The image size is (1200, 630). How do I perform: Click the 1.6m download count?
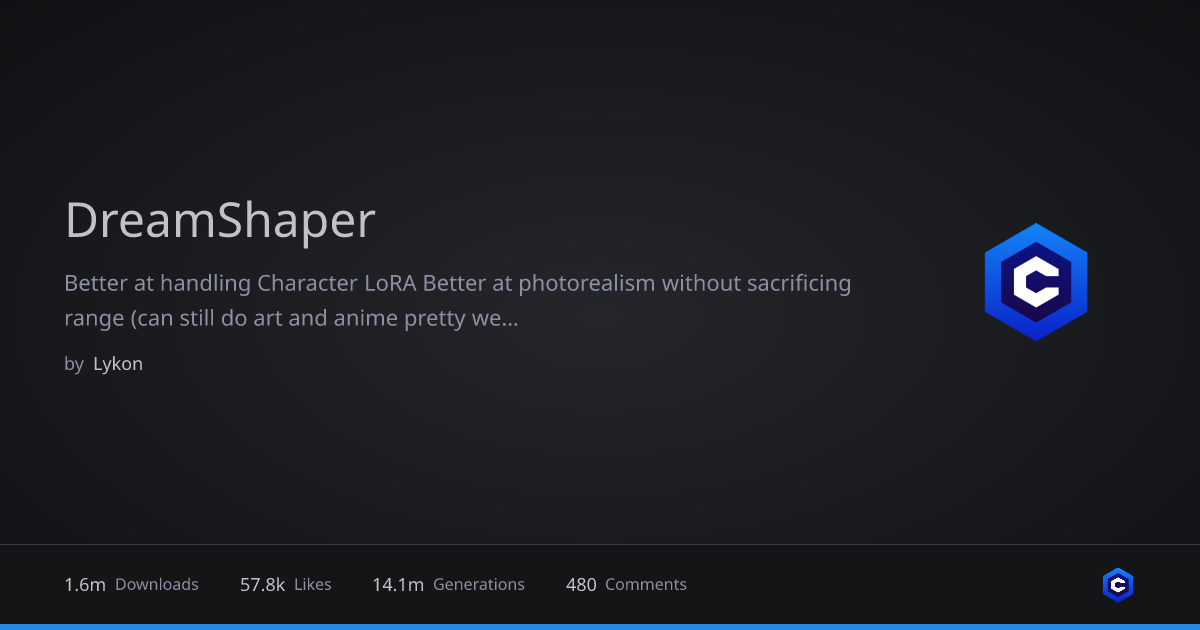coord(85,585)
